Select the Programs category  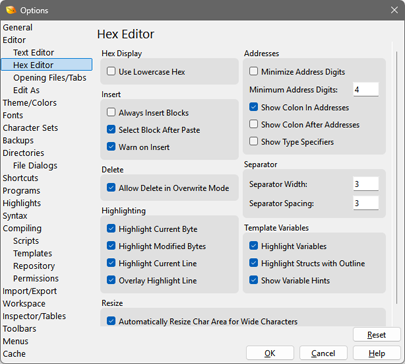21,191
